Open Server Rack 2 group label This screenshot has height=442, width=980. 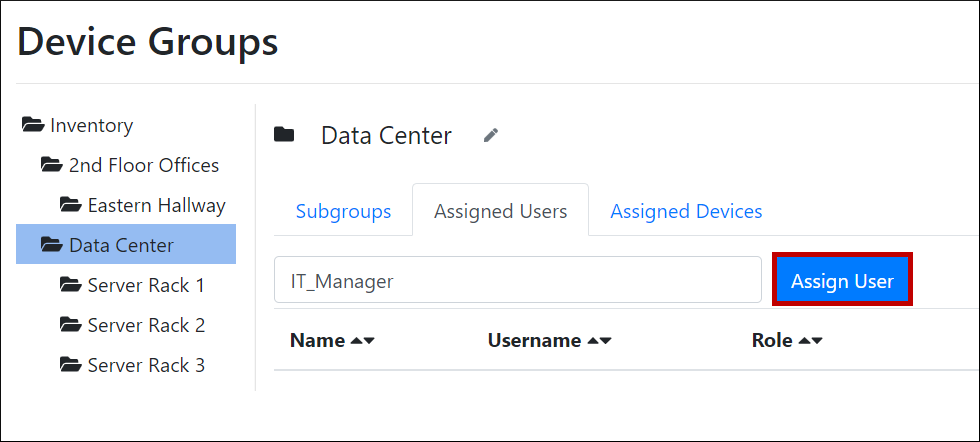pos(146,325)
